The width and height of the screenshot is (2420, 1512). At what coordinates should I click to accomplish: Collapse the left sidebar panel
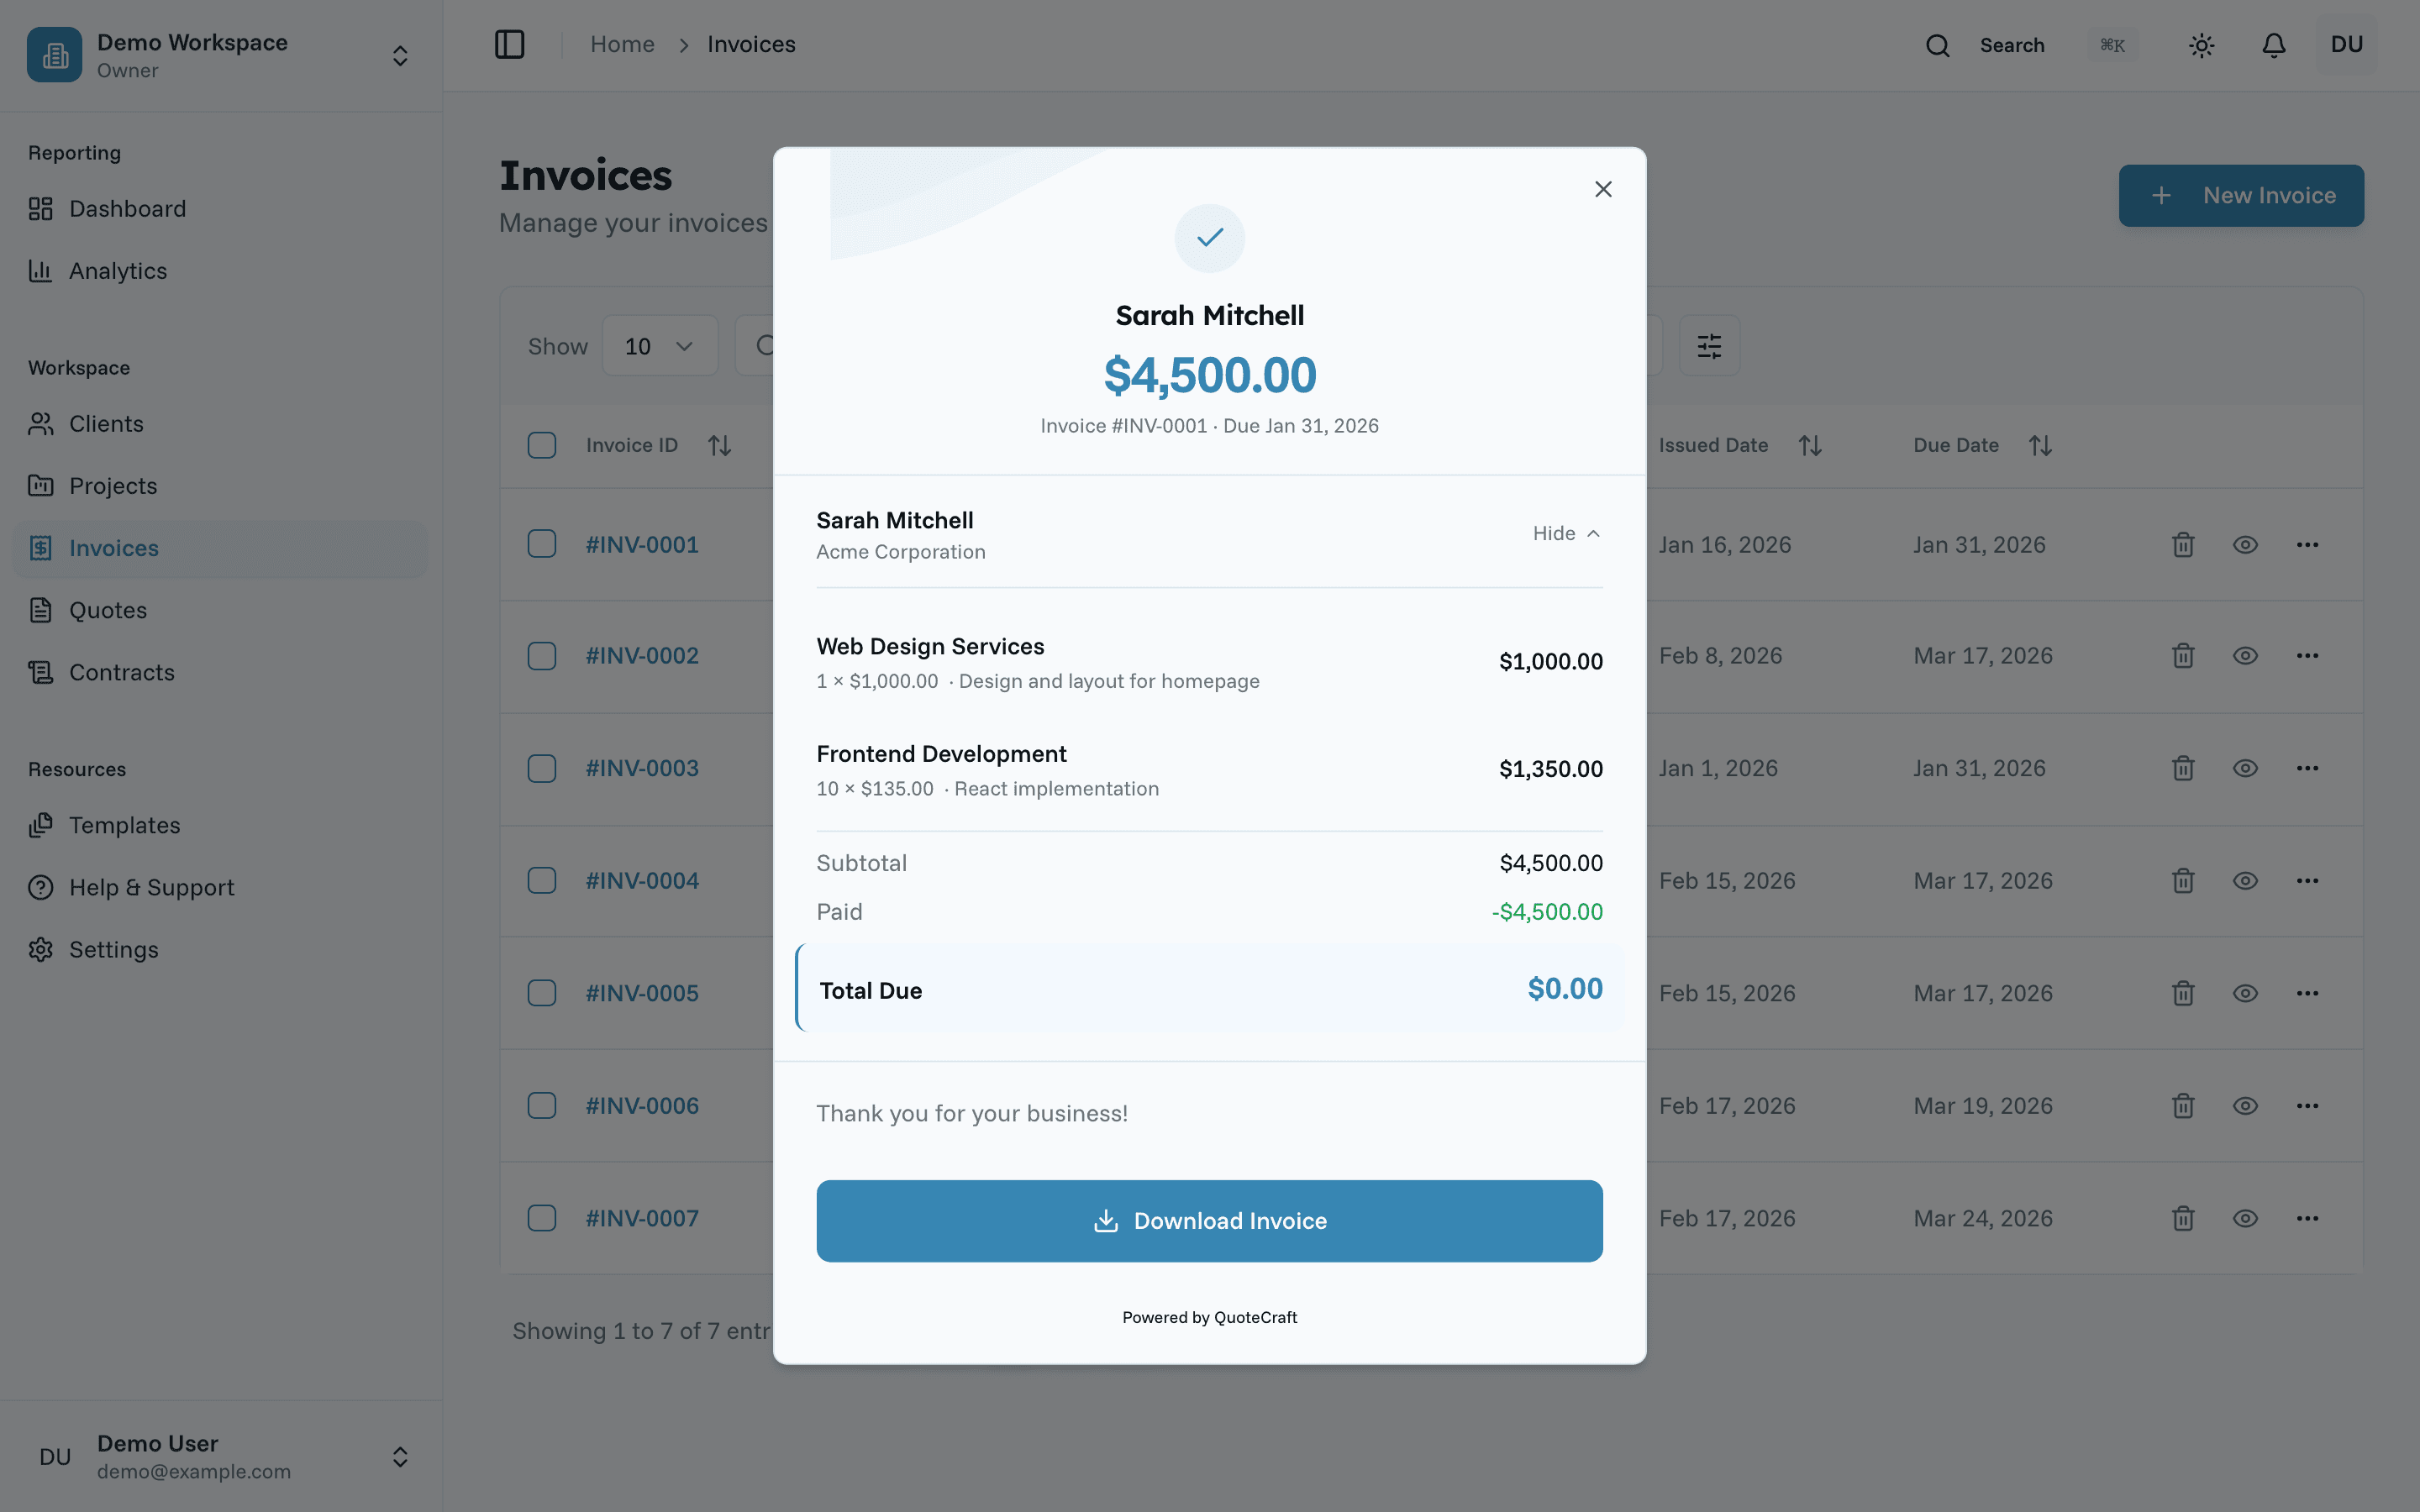click(510, 44)
